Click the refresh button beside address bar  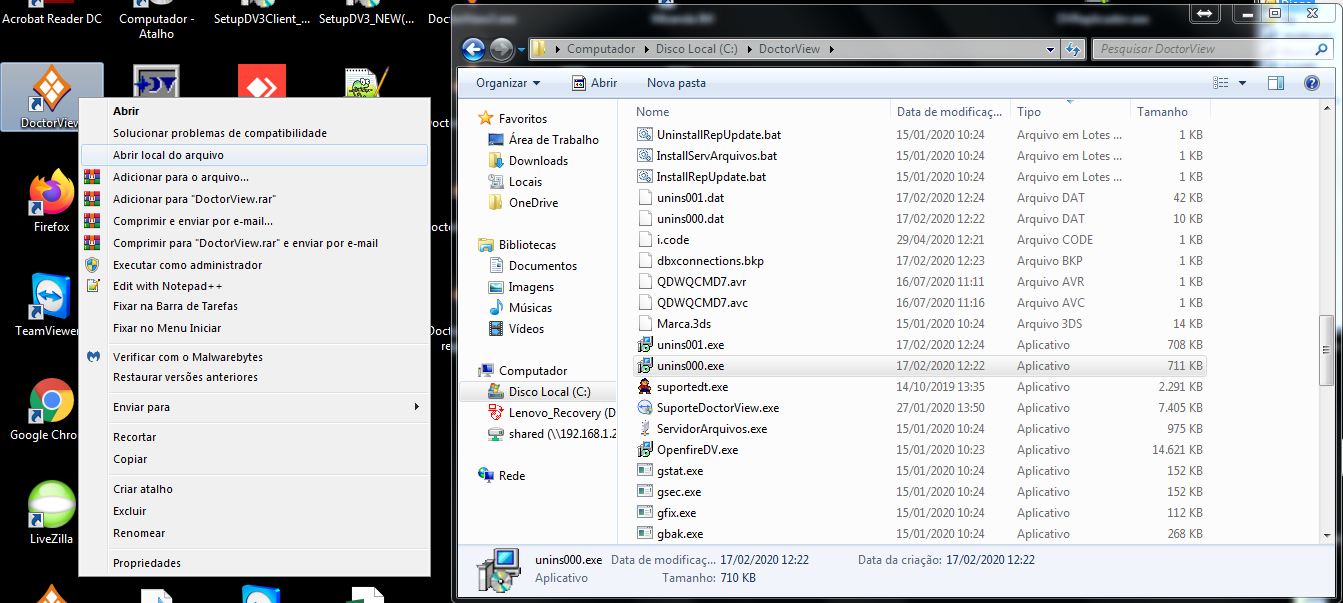coord(1073,49)
